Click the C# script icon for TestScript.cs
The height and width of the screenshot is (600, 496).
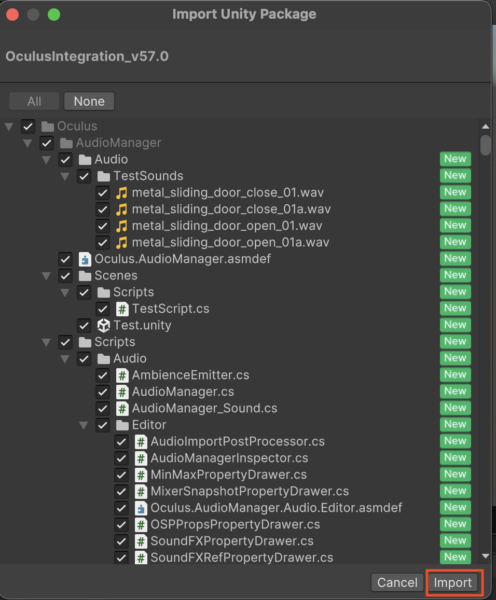(122, 309)
